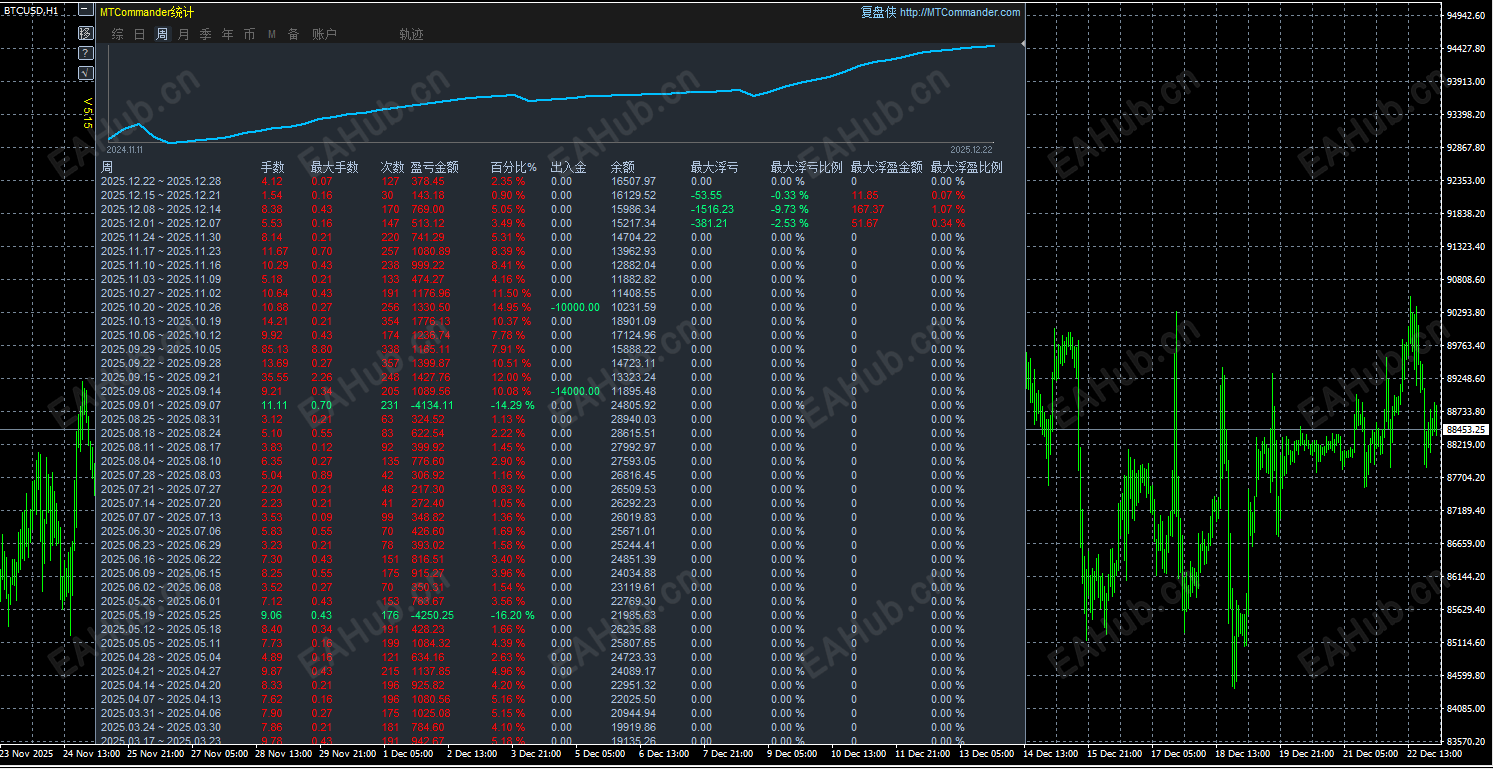The width and height of the screenshot is (1493, 769).
Task: Click the 23 Nov 2025 time axis label
Action: coord(26,753)
